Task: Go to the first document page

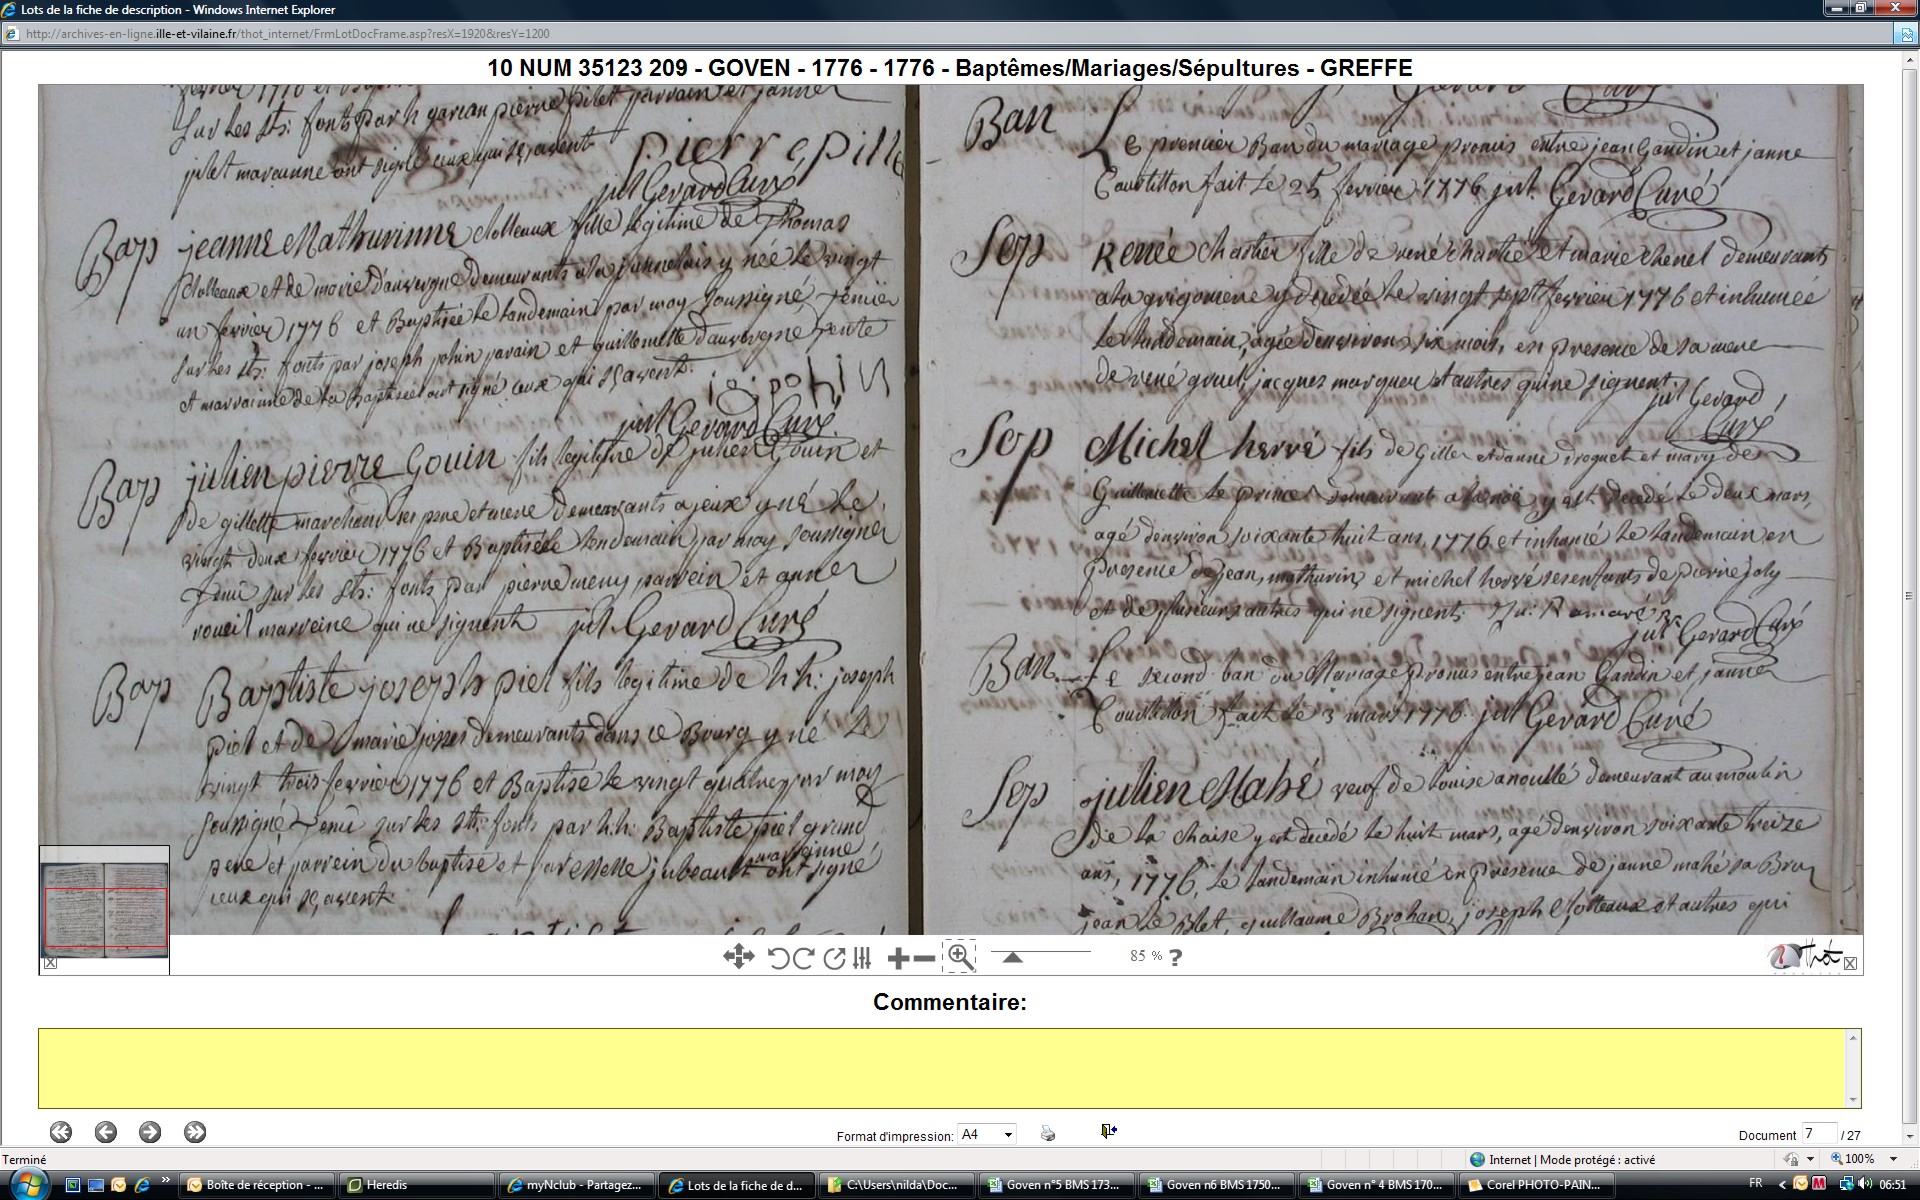Action: point(60,1132)
